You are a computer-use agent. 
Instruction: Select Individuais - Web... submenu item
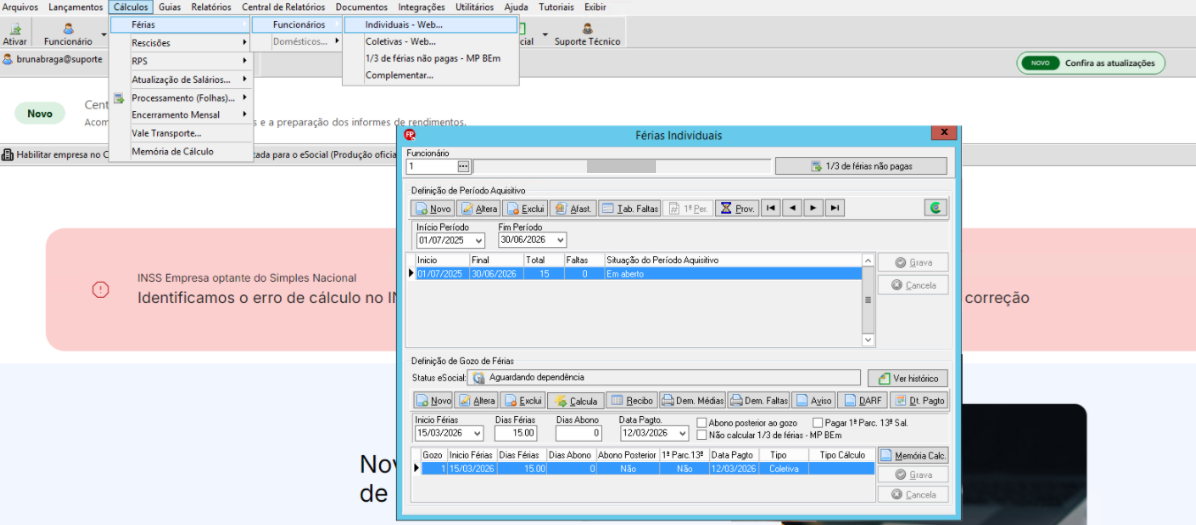tap(430, 25)
